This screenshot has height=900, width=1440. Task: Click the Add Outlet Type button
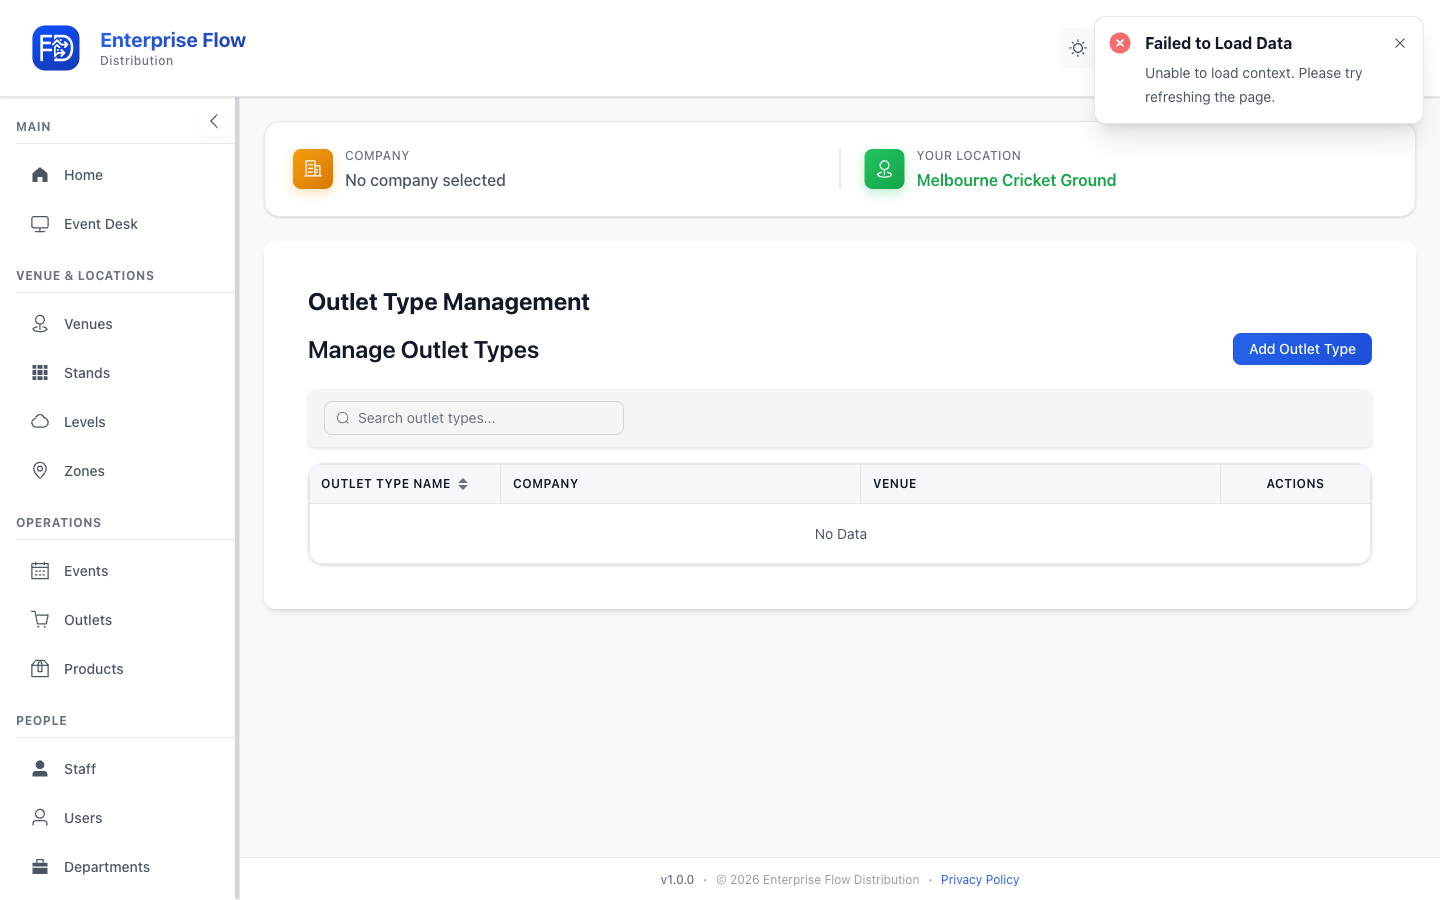coord(1302,349)
